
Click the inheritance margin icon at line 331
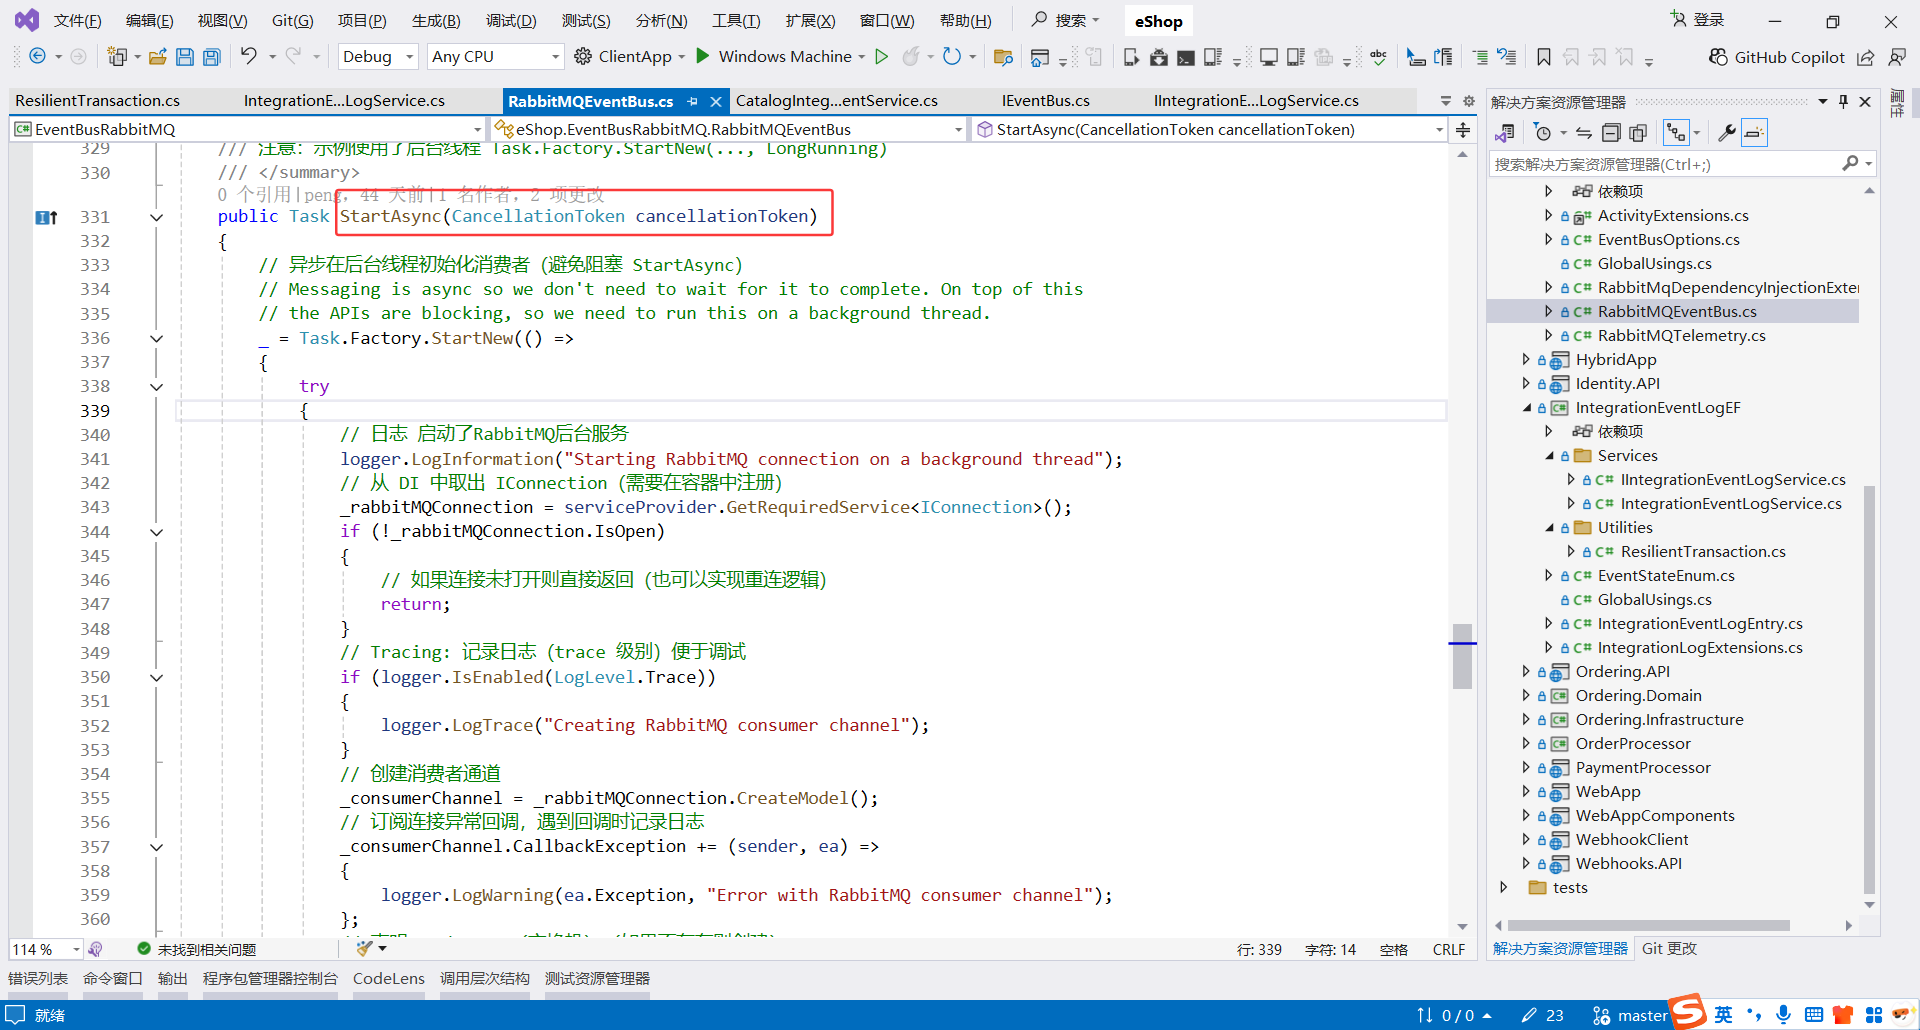pos(46,217)
